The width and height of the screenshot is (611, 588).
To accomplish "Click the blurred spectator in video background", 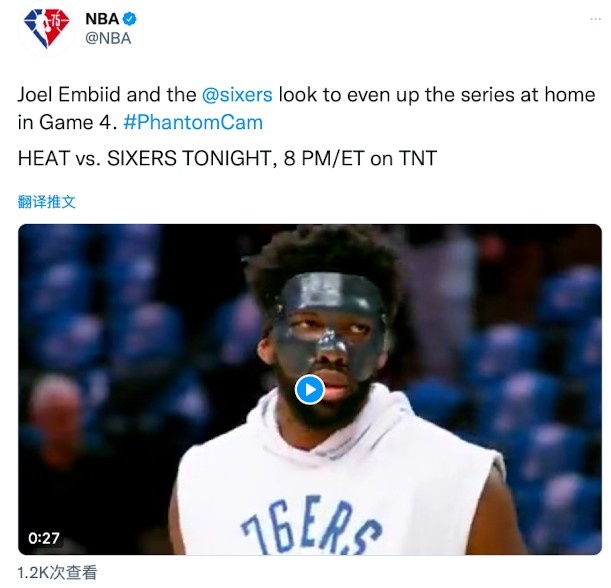I will [x=58, y=421].
